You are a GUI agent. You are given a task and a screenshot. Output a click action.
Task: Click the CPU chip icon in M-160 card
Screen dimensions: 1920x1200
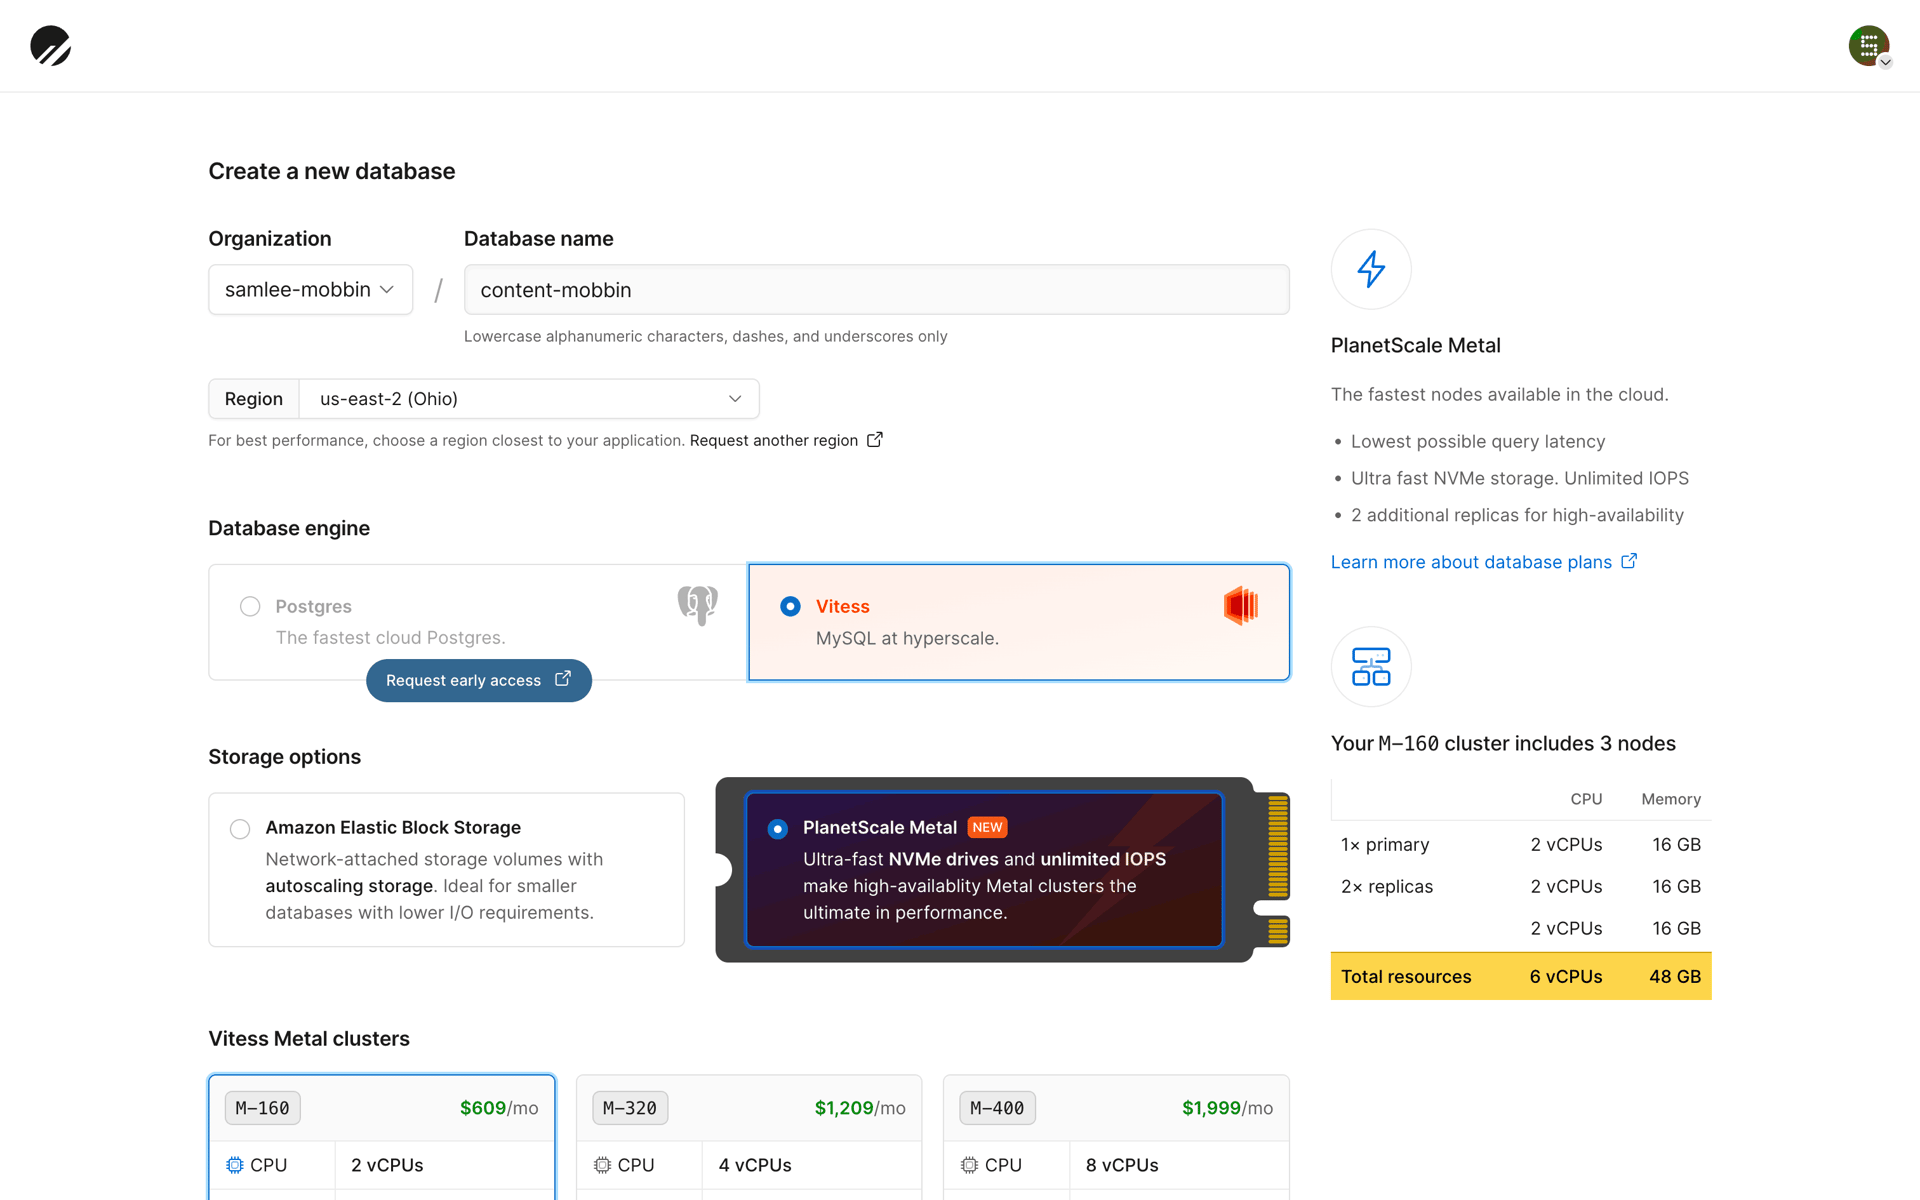(x=235, y=1165)
